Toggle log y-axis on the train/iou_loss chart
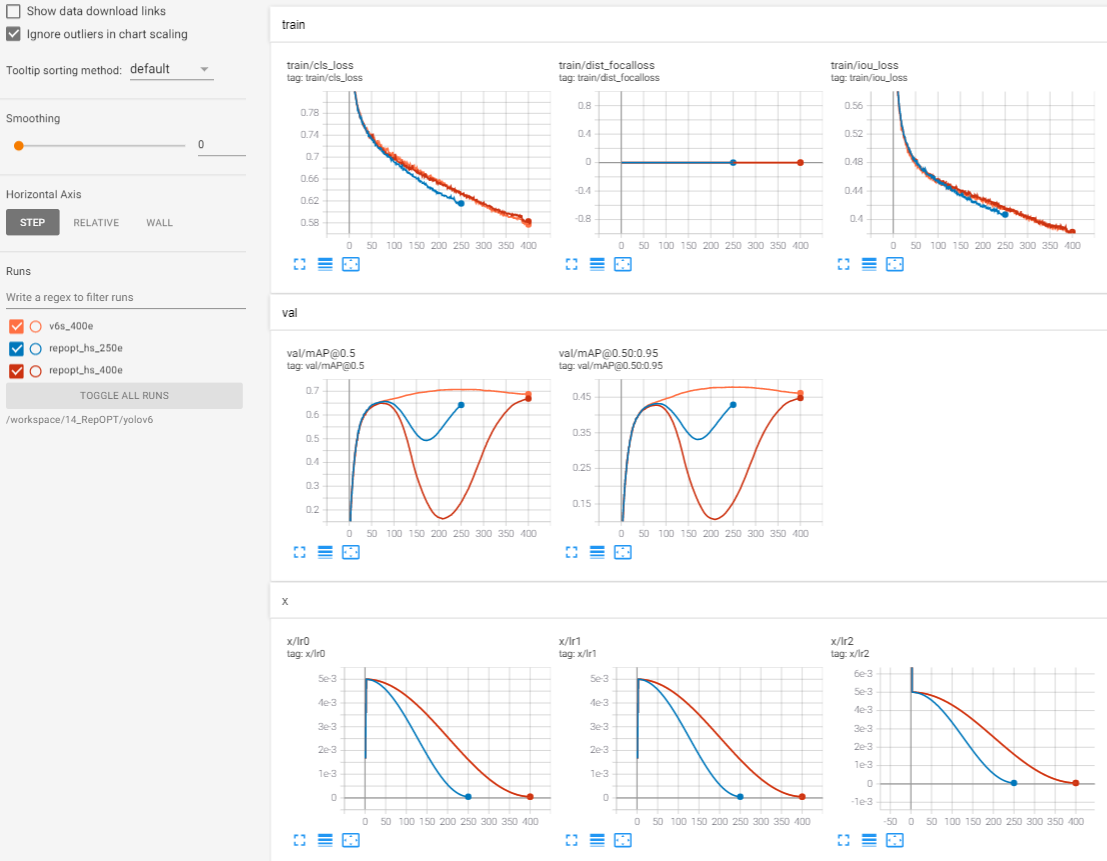This screenshot has height=861, width=1107. tap(868, 264)
